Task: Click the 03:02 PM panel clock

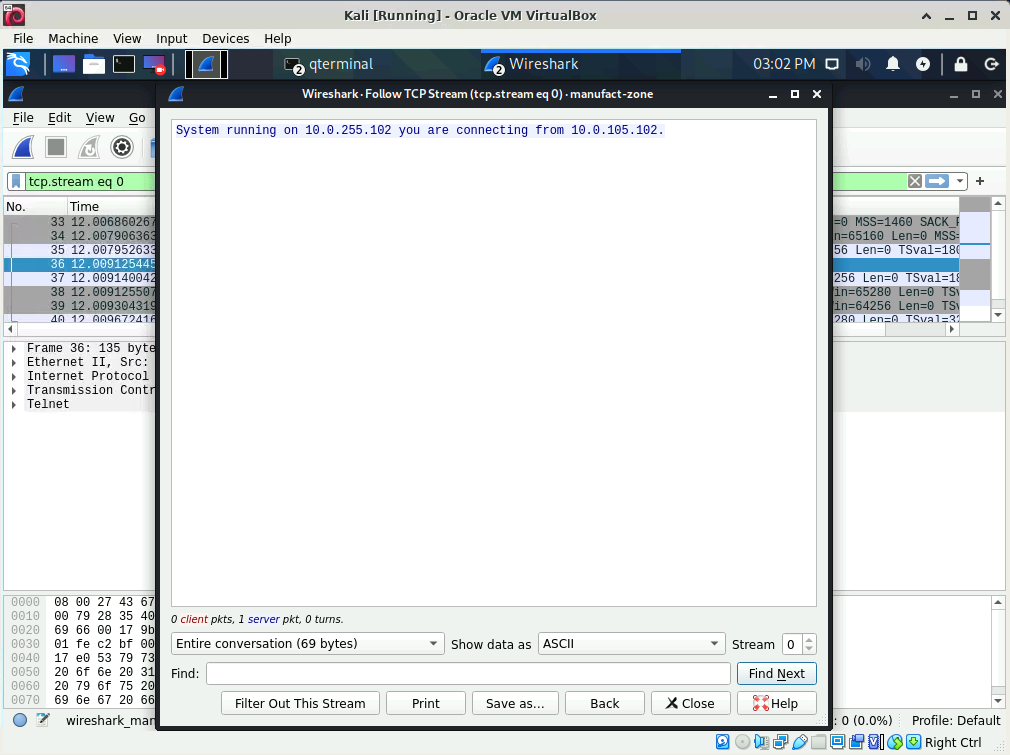Action: tap(784, 64)
